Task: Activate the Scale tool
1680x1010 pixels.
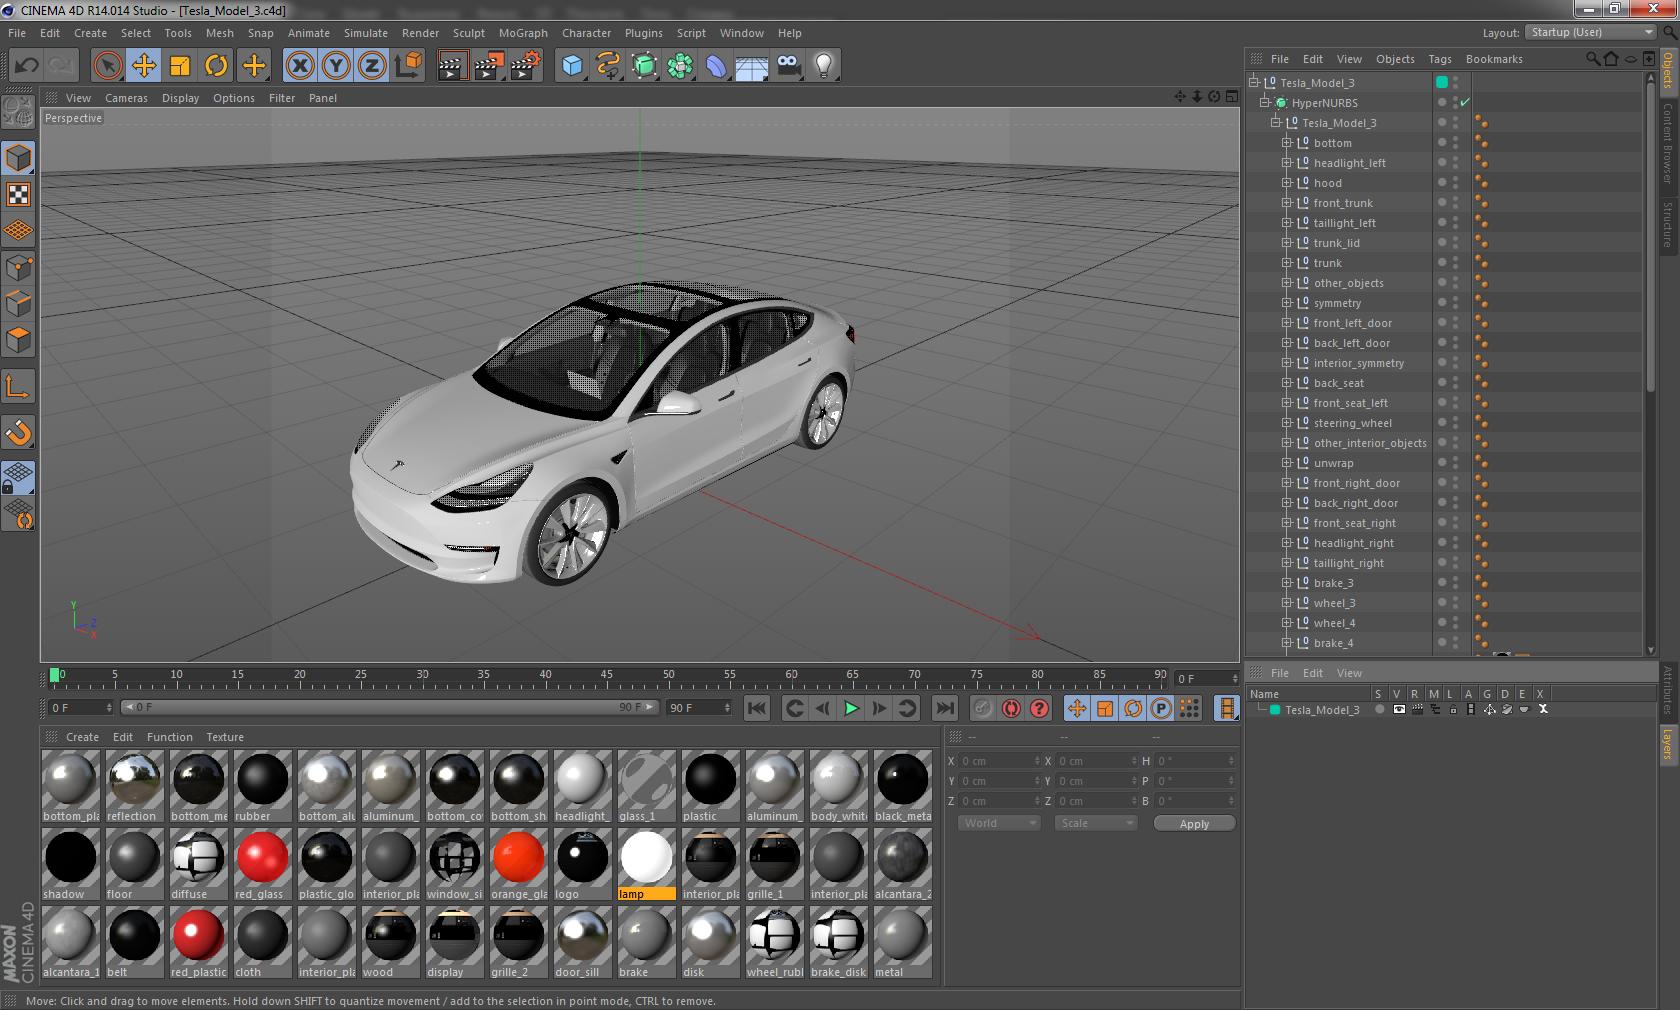Action: [x=180, y=66]
